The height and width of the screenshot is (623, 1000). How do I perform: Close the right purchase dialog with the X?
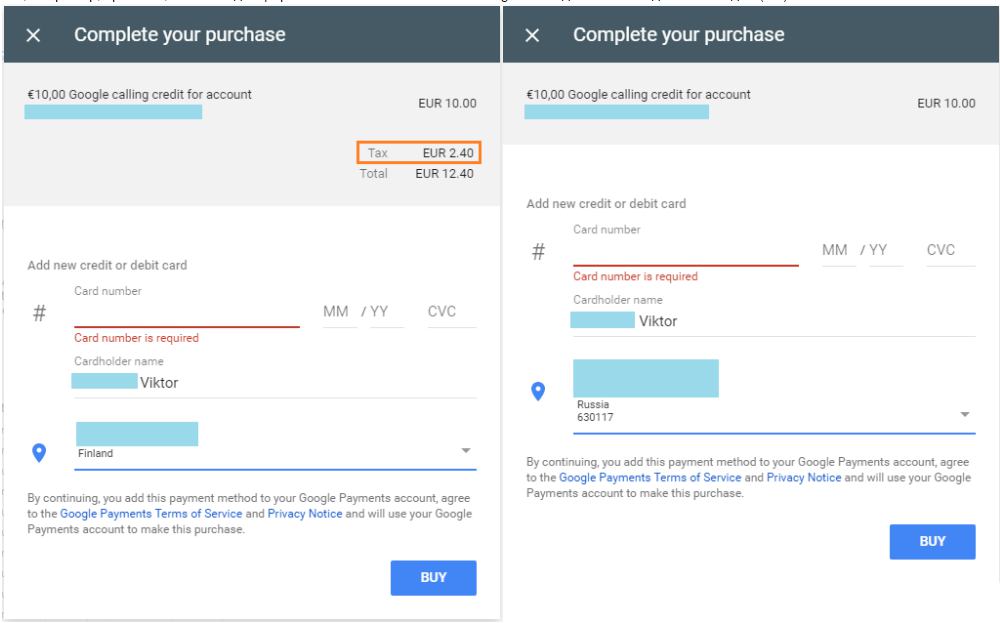click(x=532, y=35)
